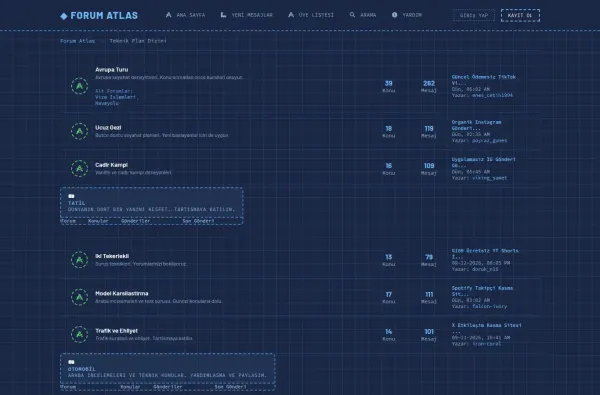Viewport: 600px width, 395px height.
Task: Click the Giriş Yap button
Action: pos(474,15)
